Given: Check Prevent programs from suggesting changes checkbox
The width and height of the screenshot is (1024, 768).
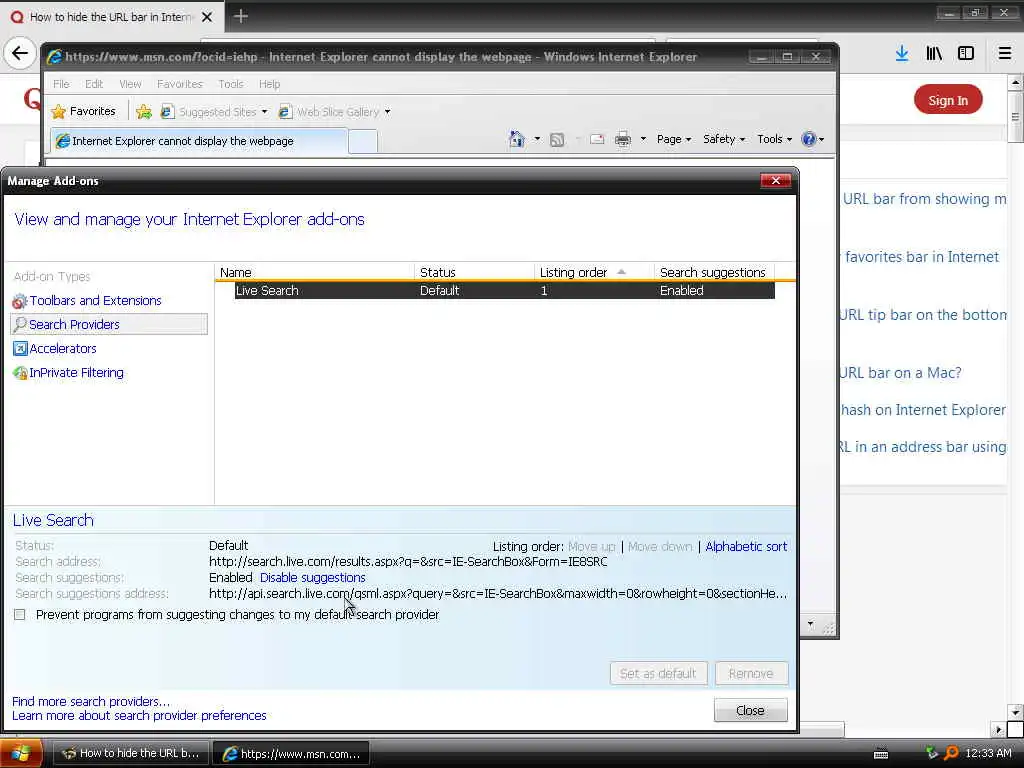Looking at the screenshot, I should click(x=20, y=615).
